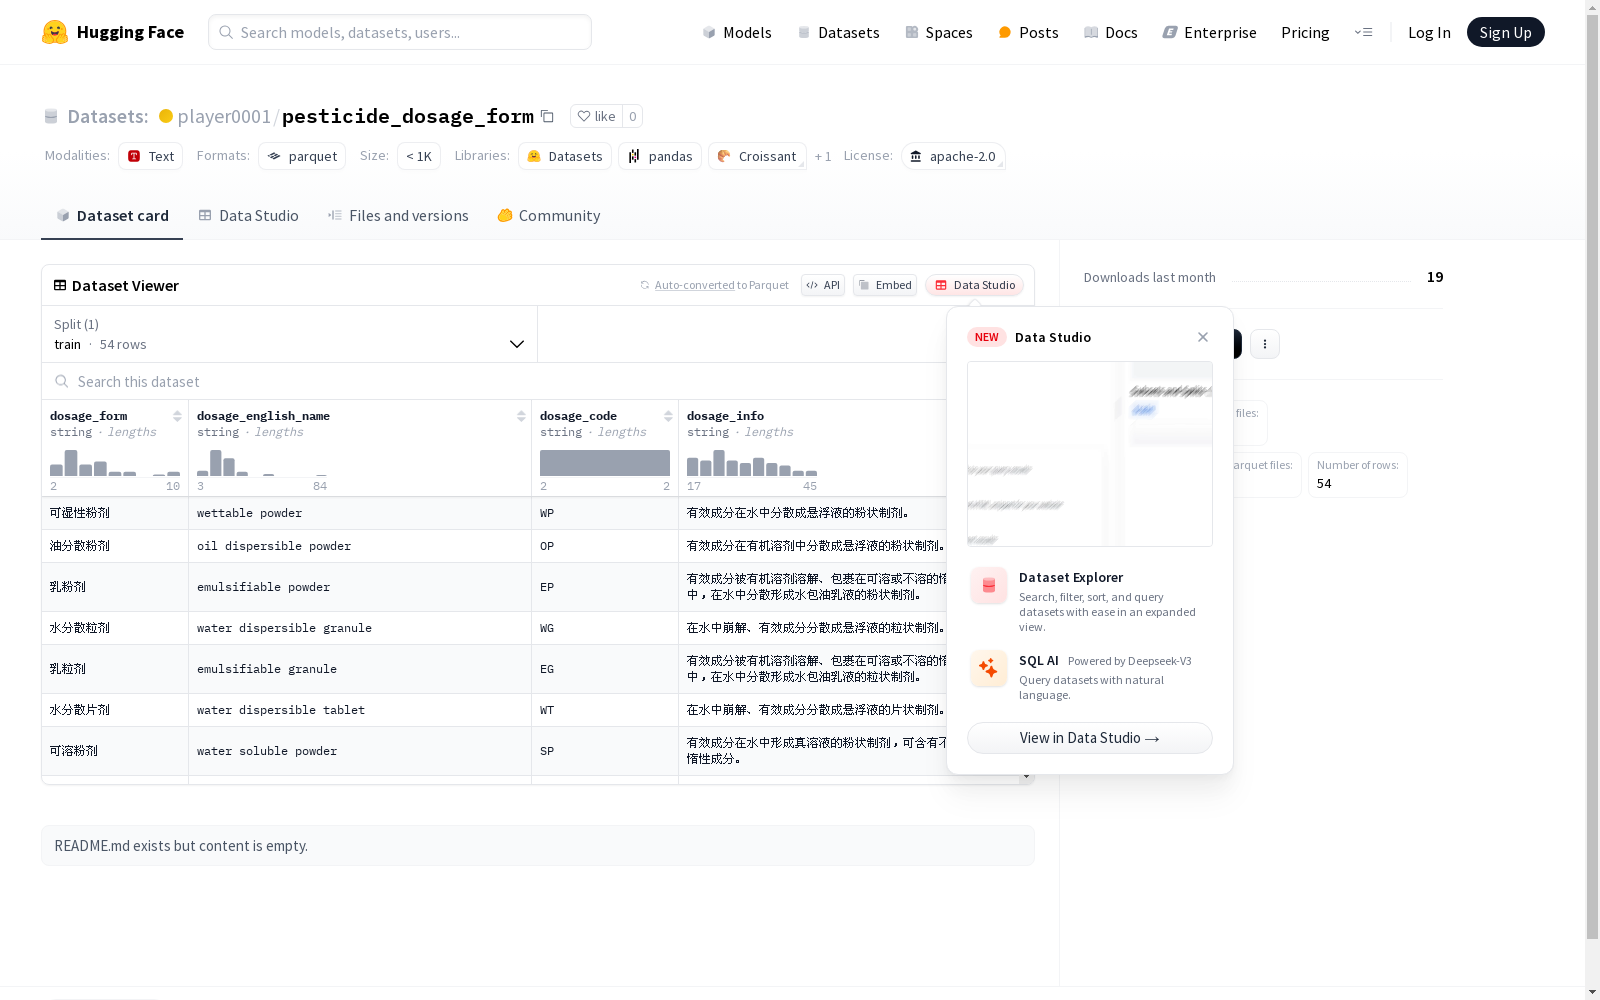
Task: Click the 'wettable powder' cell
Action: coord(360,513)
